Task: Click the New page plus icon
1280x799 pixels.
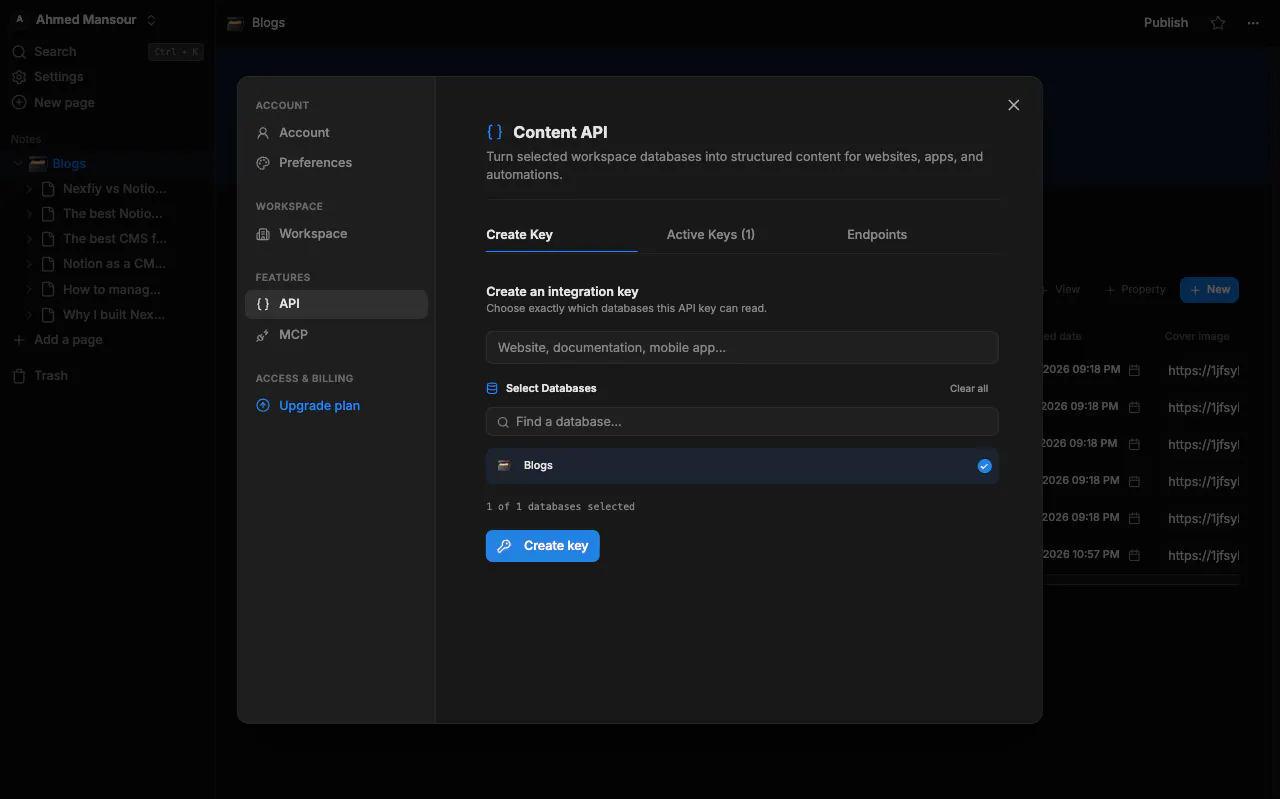Action: coord(19,103)
